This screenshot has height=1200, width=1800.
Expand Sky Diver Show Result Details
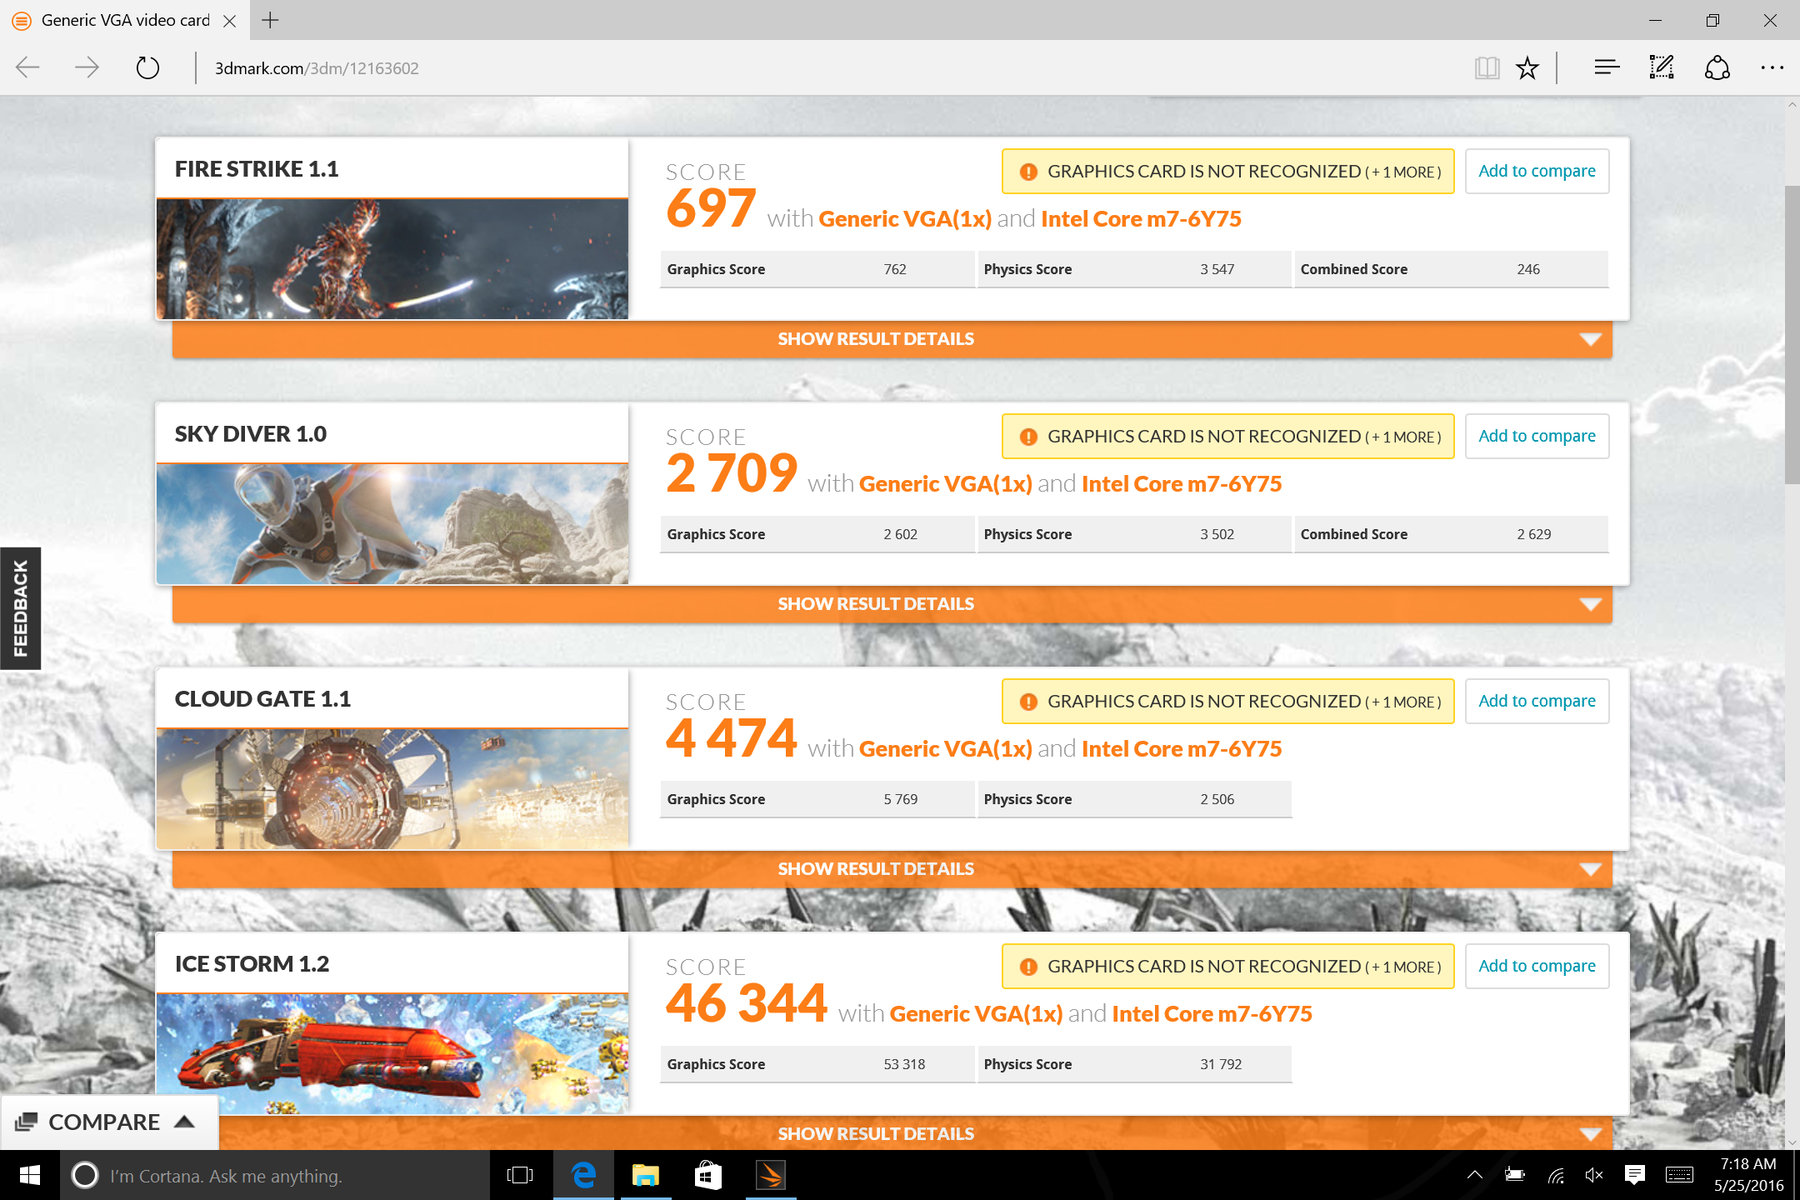pyautogui.click(x=892, y=604)
